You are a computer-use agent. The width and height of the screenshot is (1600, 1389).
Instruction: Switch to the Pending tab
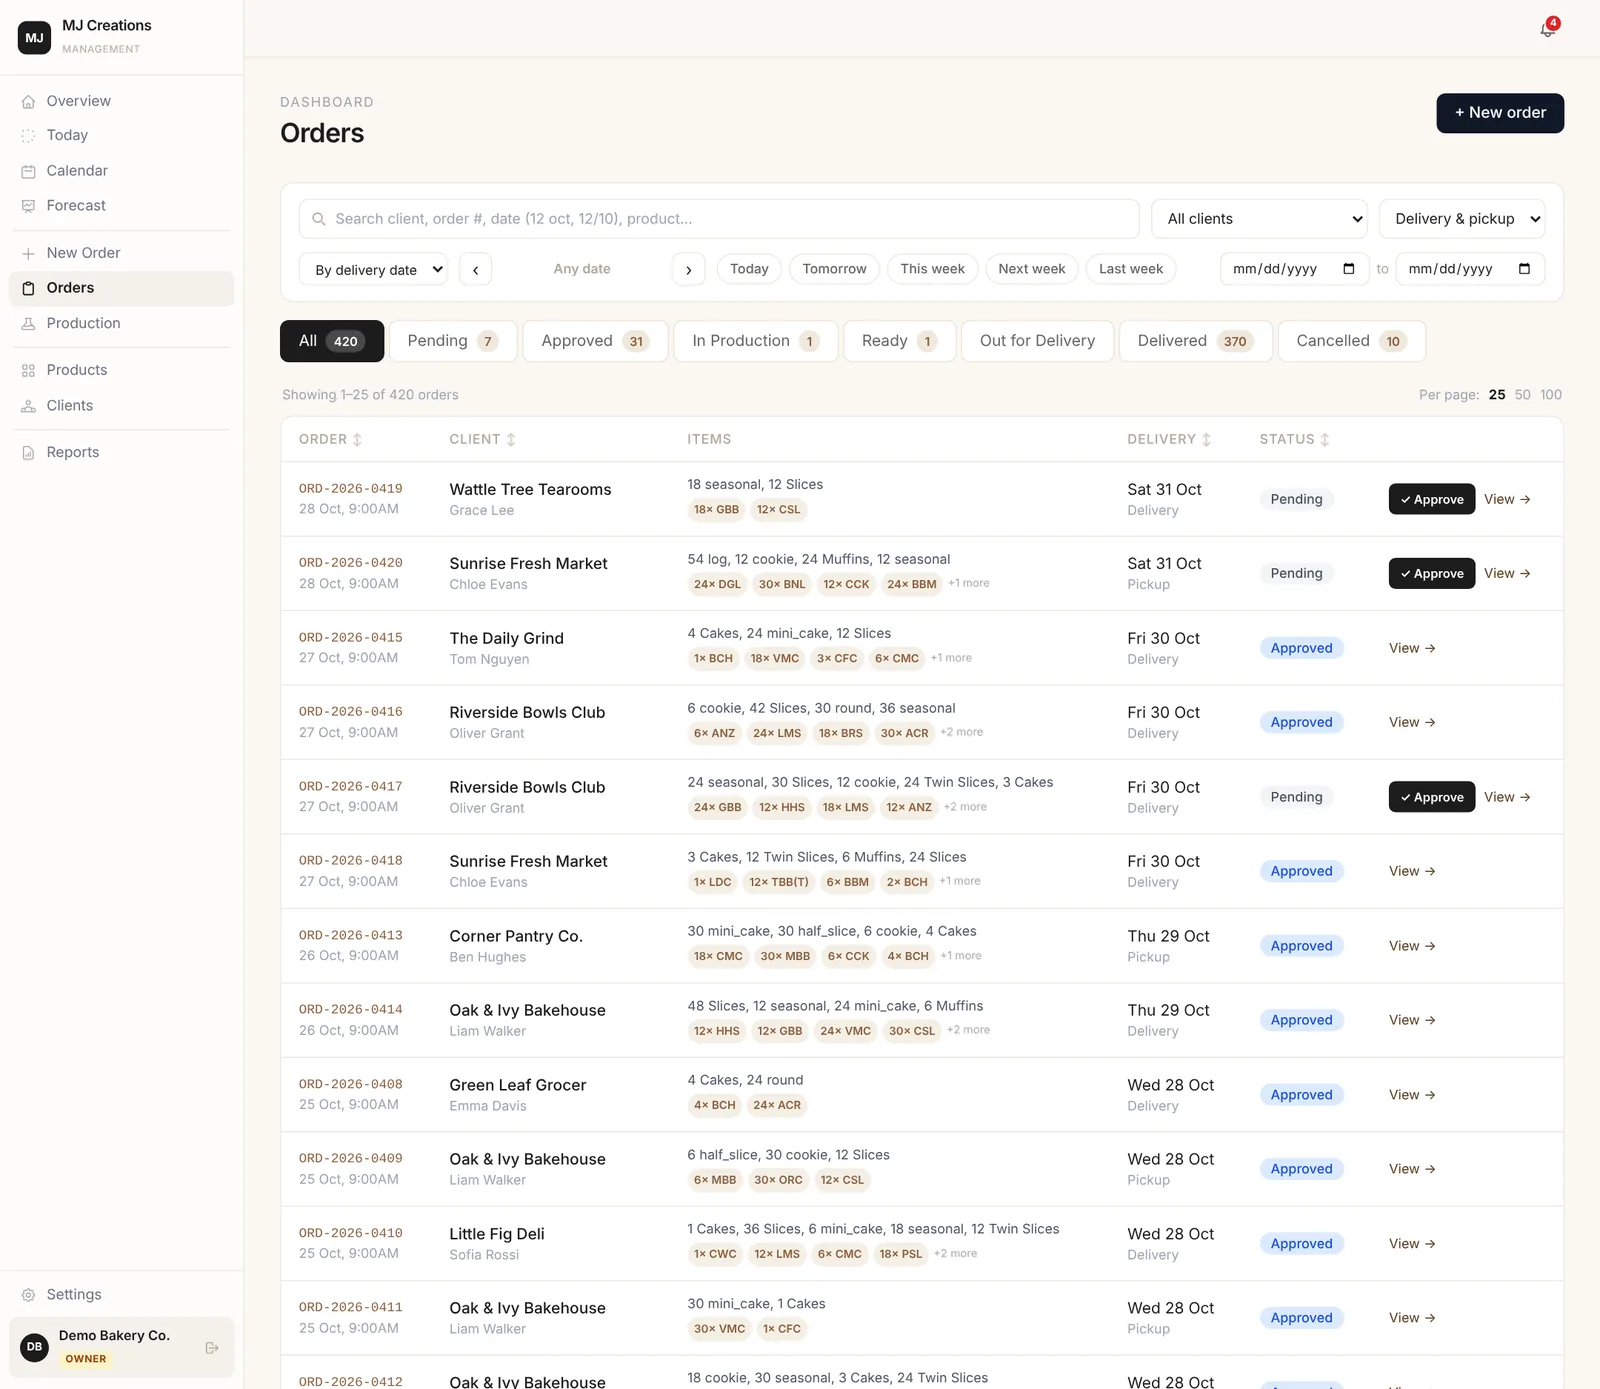[x=452, y=341]
